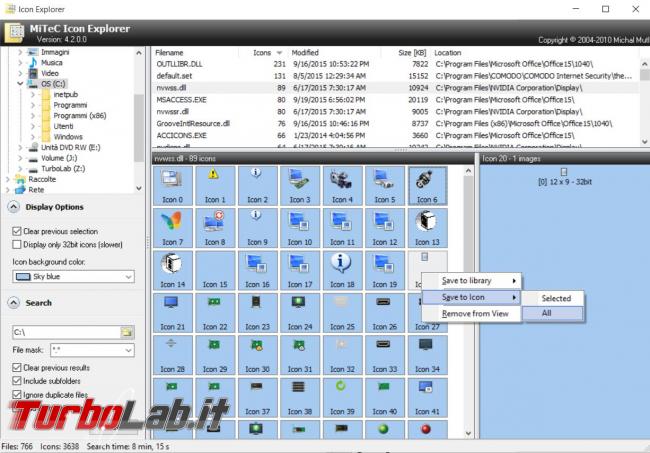The image size is (650, 453).
Task: Select the ACCICONS.EXE file row
Action: point(395,136)
